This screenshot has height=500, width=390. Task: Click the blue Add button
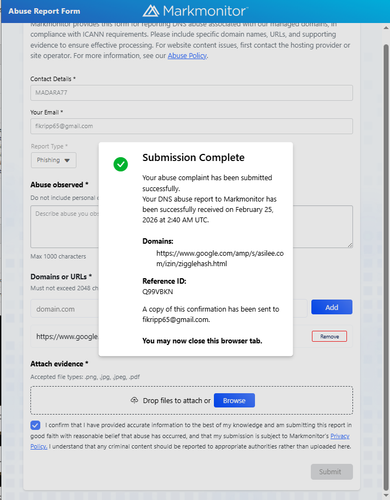[x=332, y=307]
